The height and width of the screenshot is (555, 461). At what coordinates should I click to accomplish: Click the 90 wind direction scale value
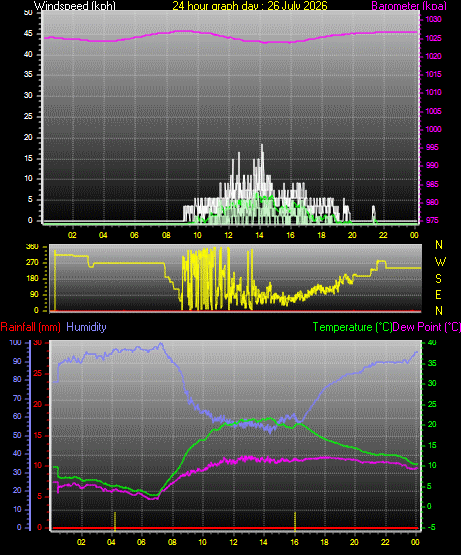click(x=34, y=294)
